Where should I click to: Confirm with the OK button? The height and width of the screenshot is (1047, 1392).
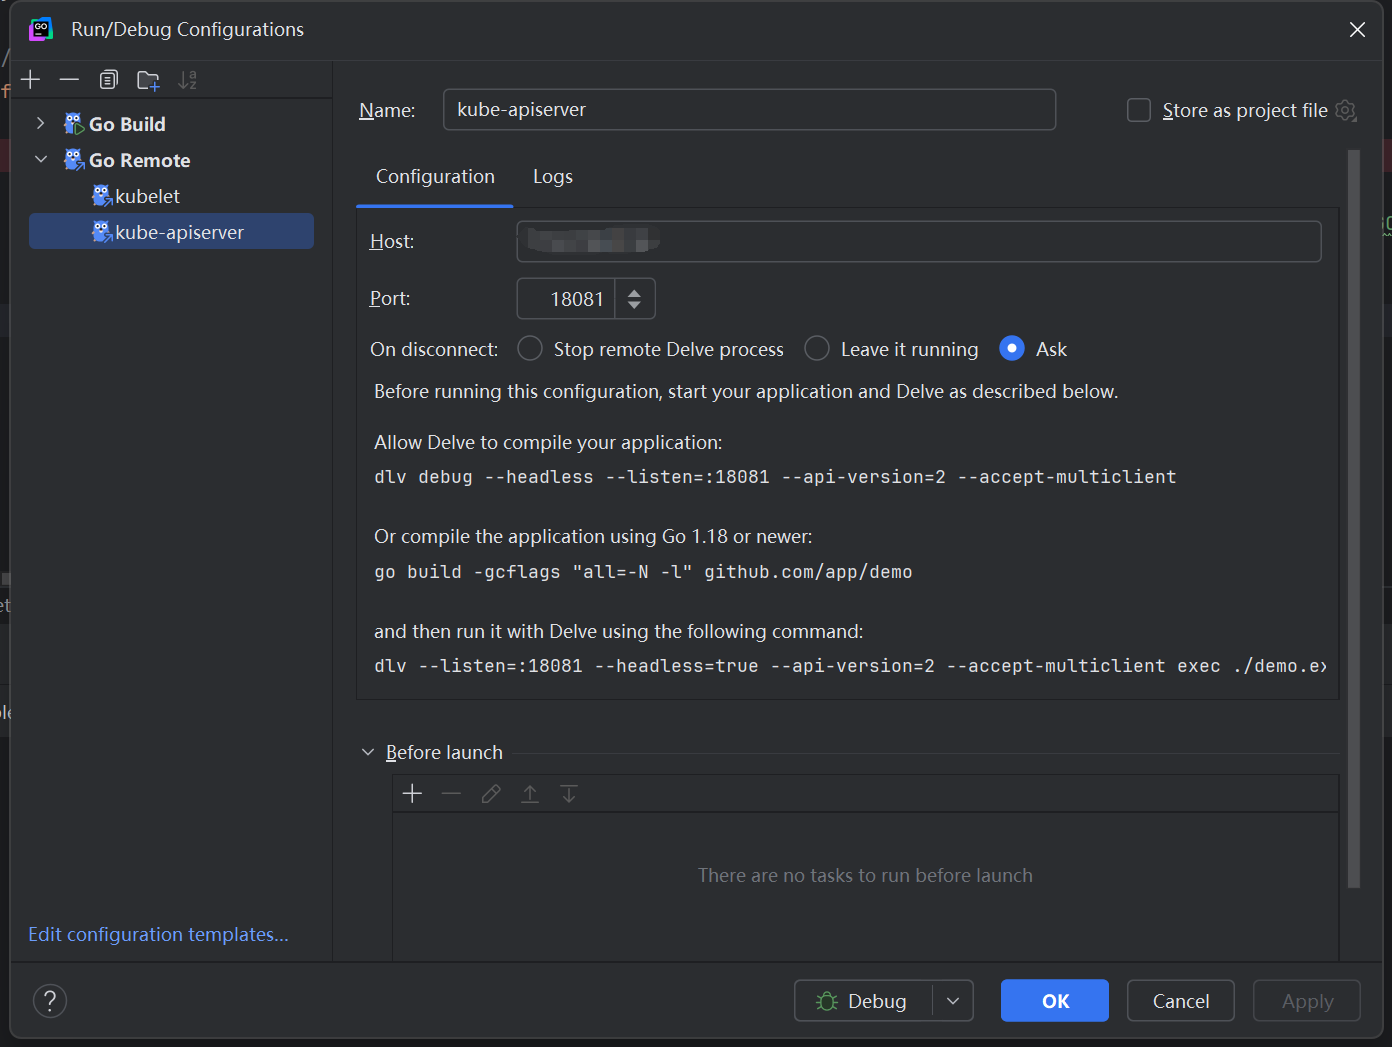click(x=1055, y=1000)
